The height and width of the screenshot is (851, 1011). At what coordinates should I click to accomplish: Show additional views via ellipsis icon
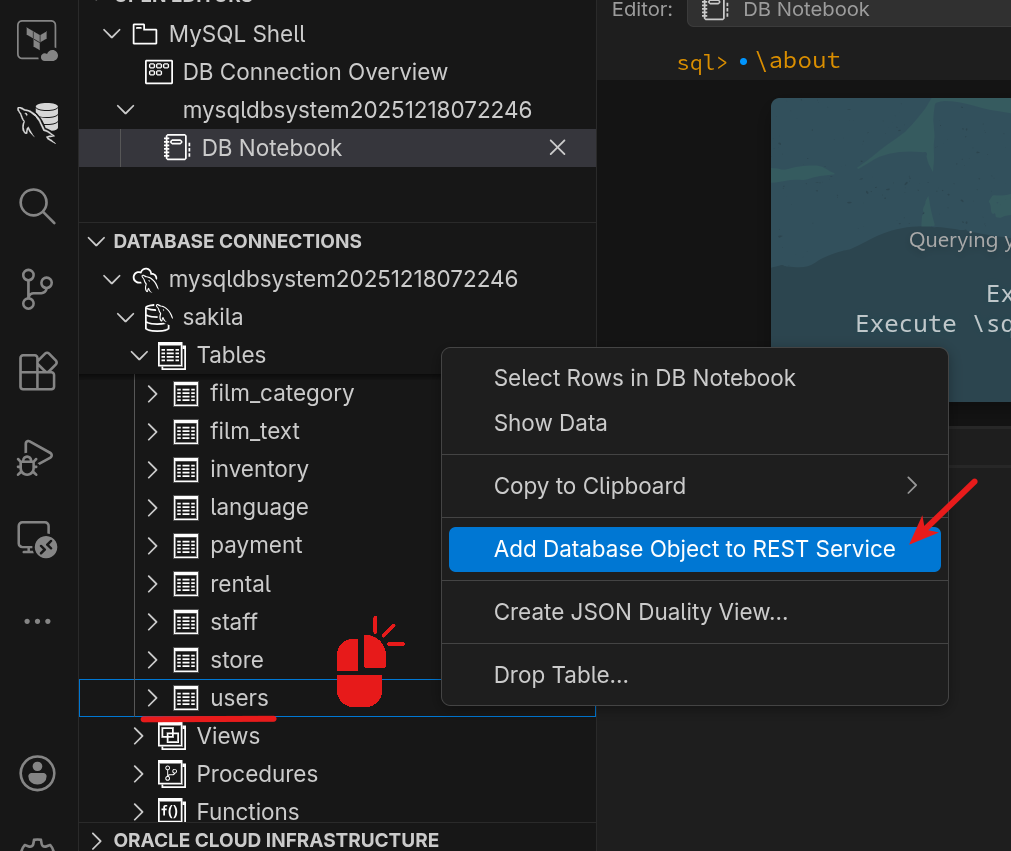click(38, 621)
